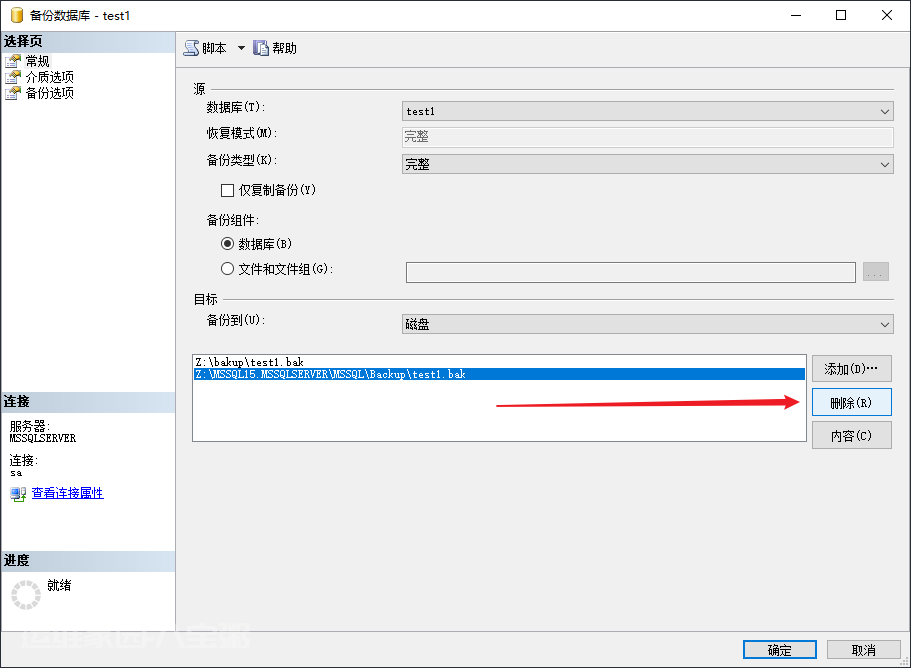Select the 数据库 radio button

[227, 243]
